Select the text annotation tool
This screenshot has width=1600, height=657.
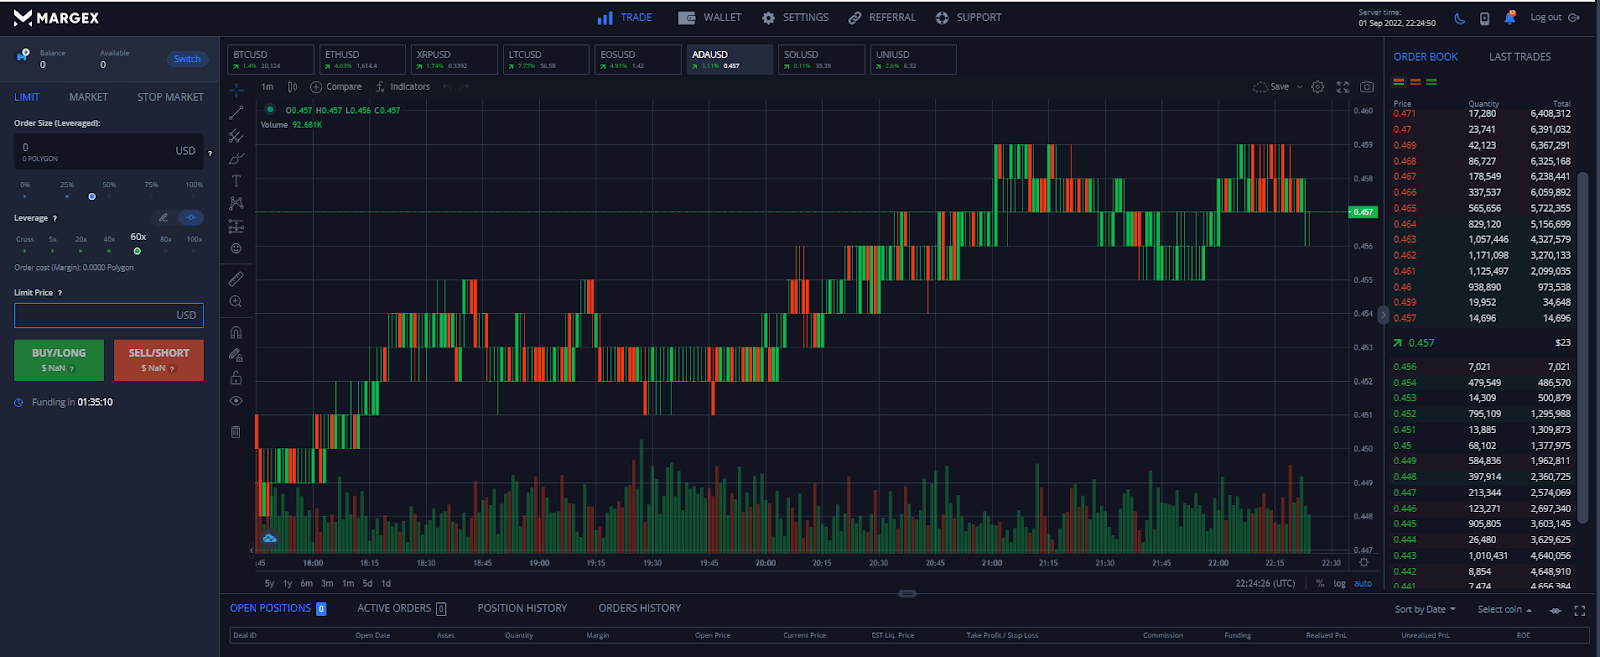[x=236, y=181]
